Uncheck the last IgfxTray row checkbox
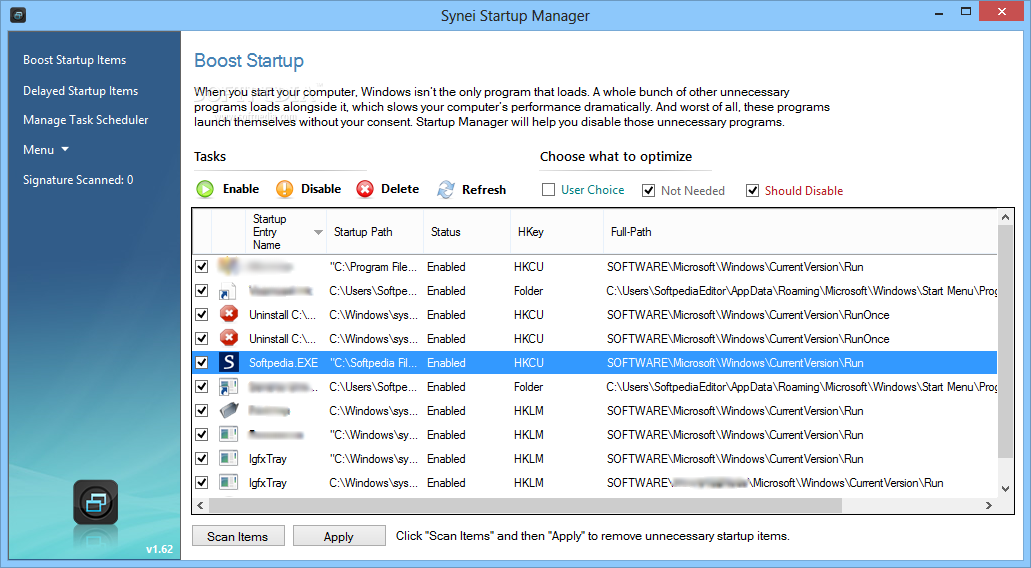1031x568 pixels. [202, 483]
